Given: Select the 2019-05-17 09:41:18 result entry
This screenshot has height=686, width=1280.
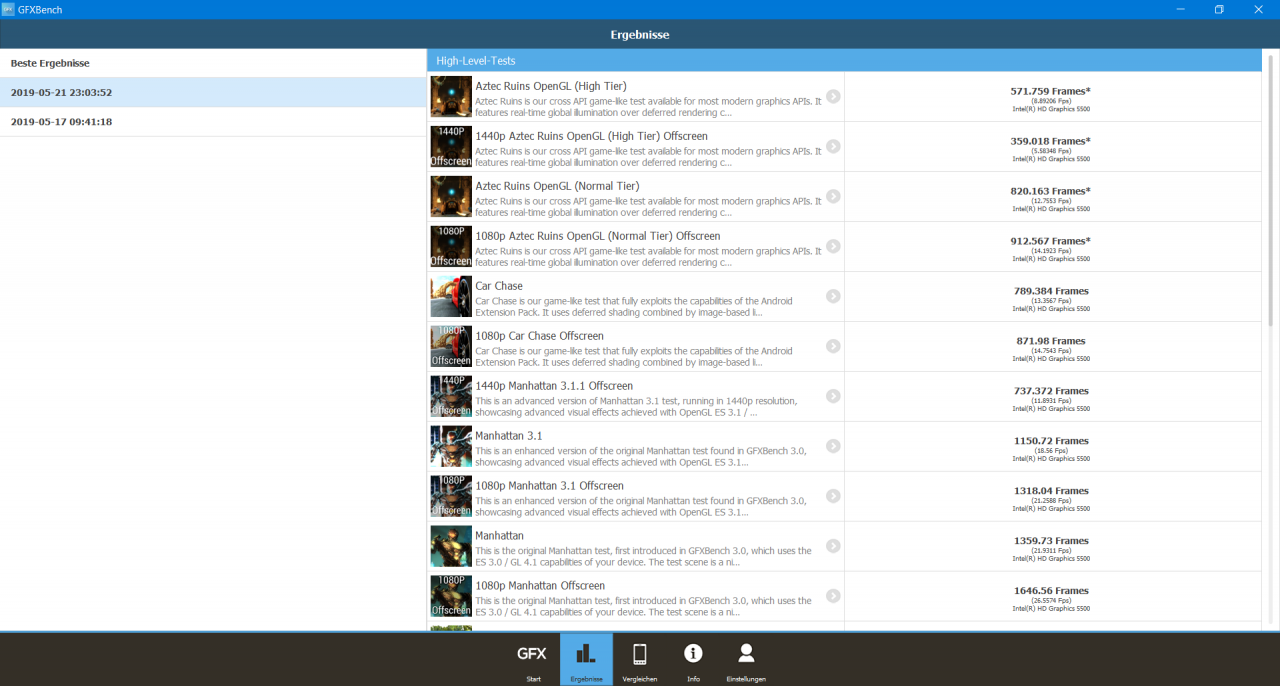Looking at the screenshot, I should coord(213,122).
